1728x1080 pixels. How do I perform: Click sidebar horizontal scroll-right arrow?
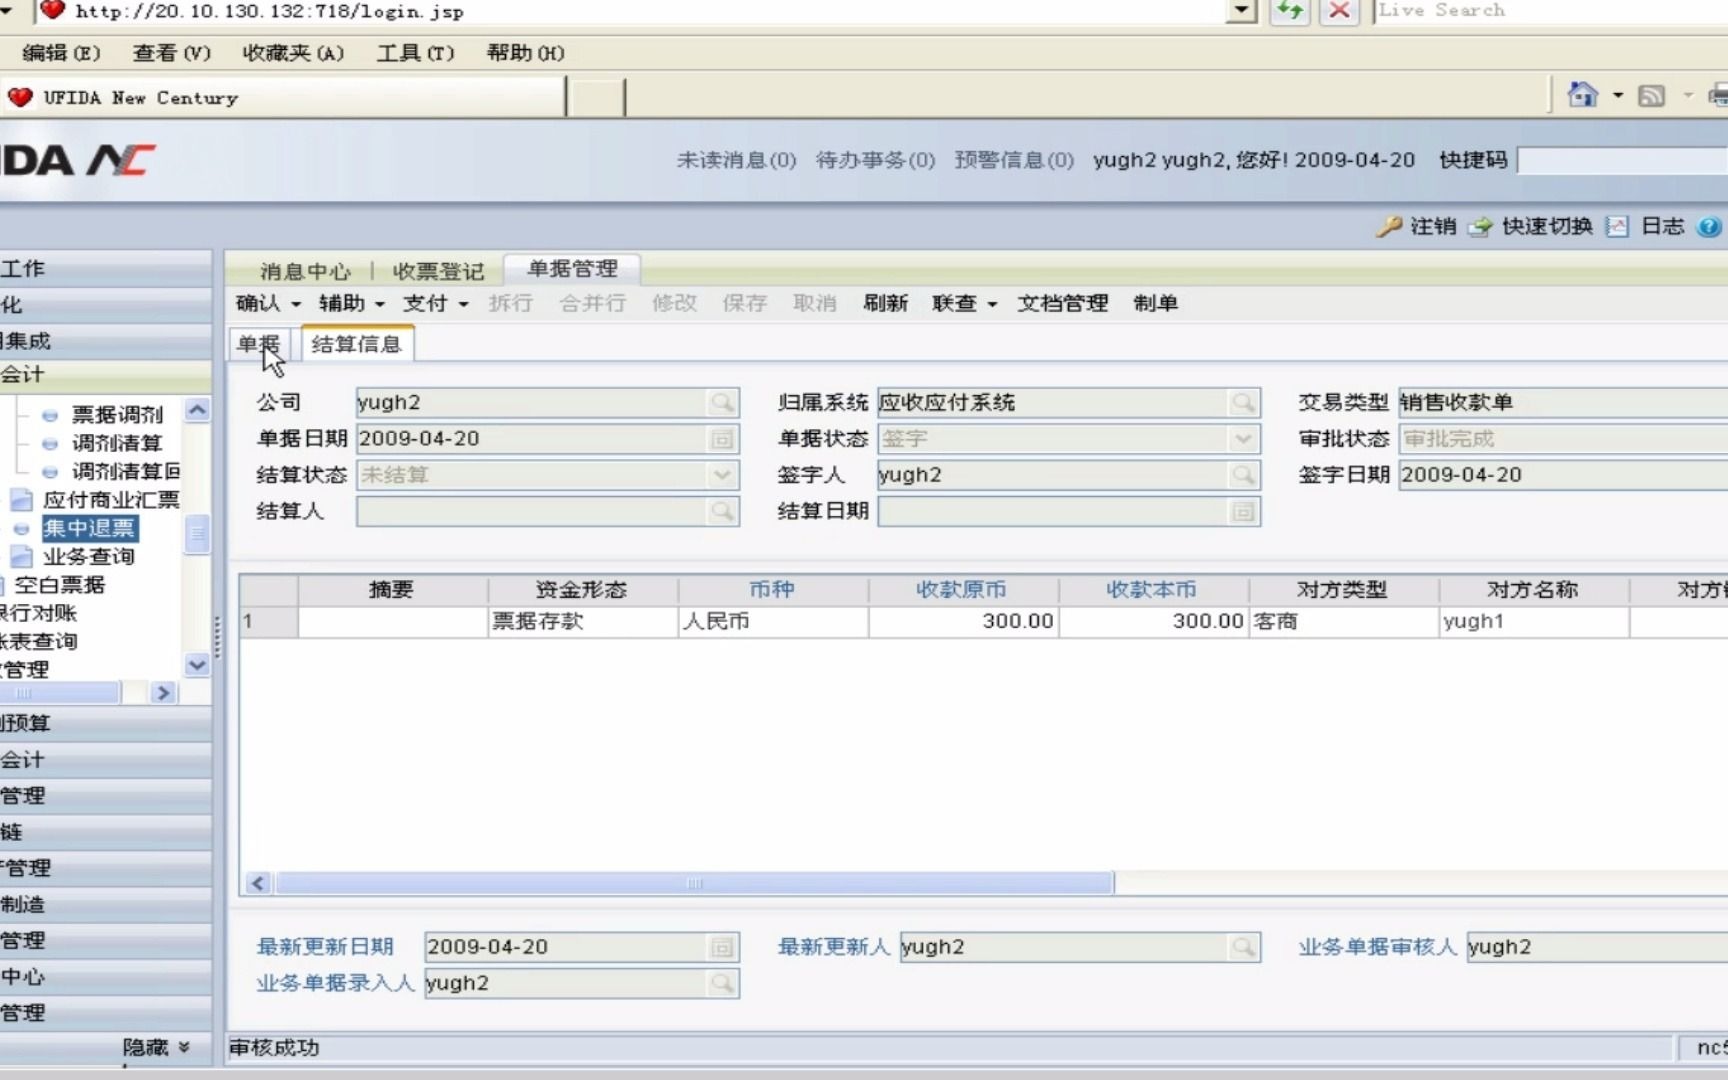[164, 693]
